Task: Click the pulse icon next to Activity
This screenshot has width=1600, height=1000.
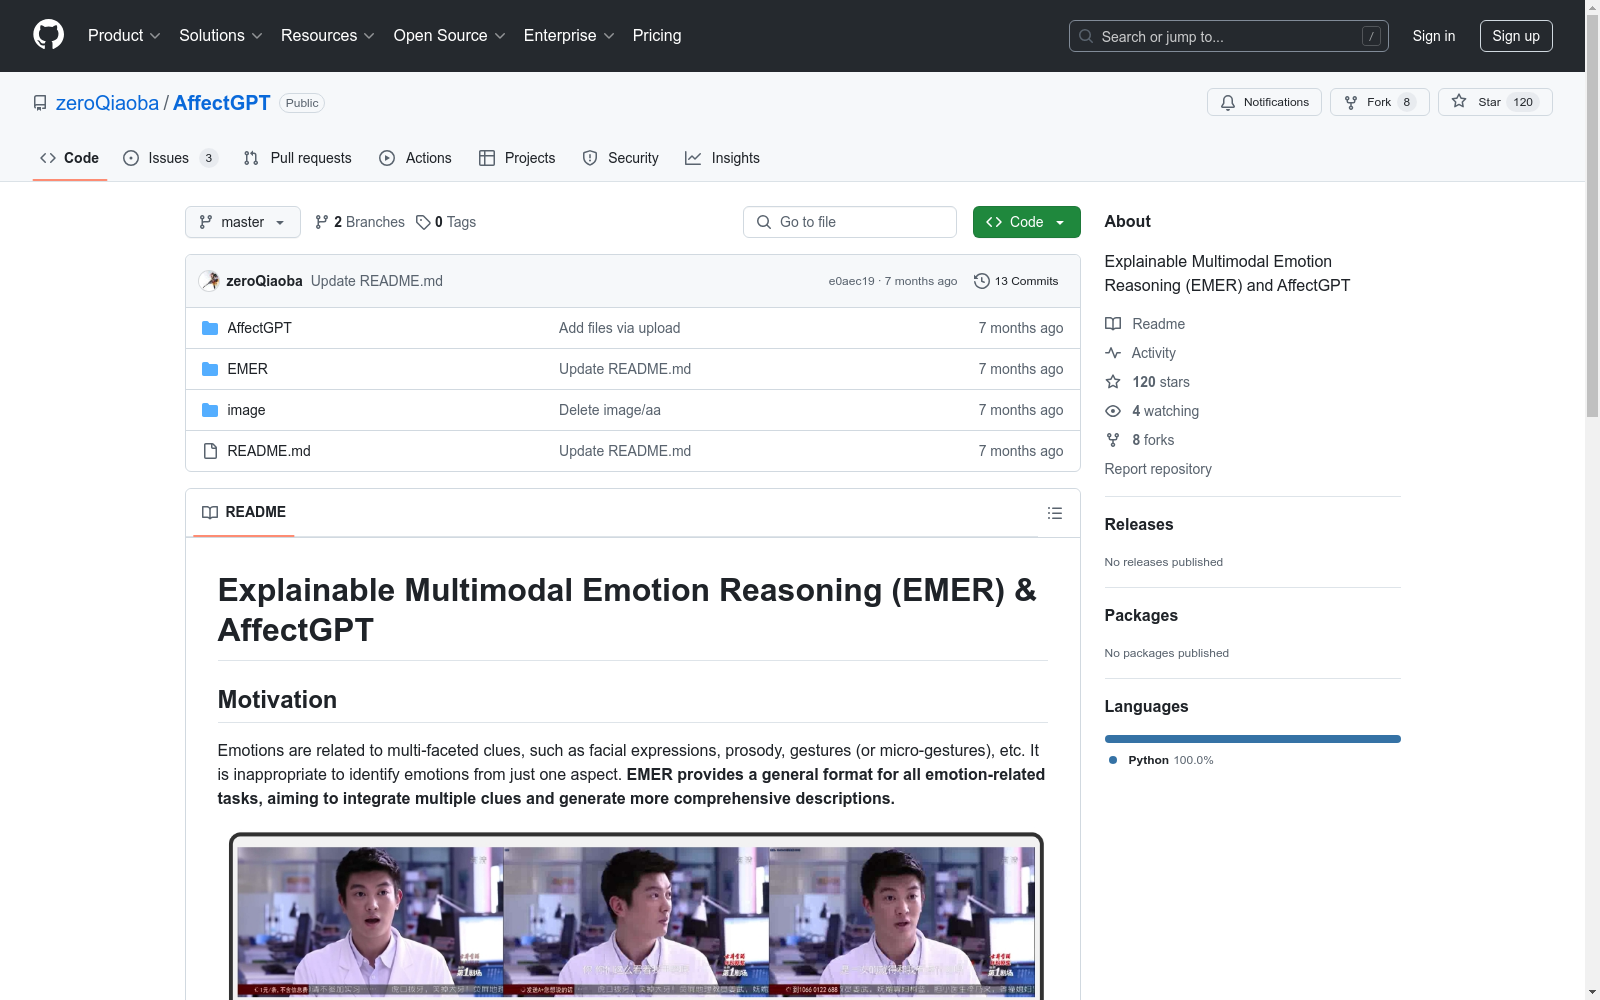Action: (1113, 353)
